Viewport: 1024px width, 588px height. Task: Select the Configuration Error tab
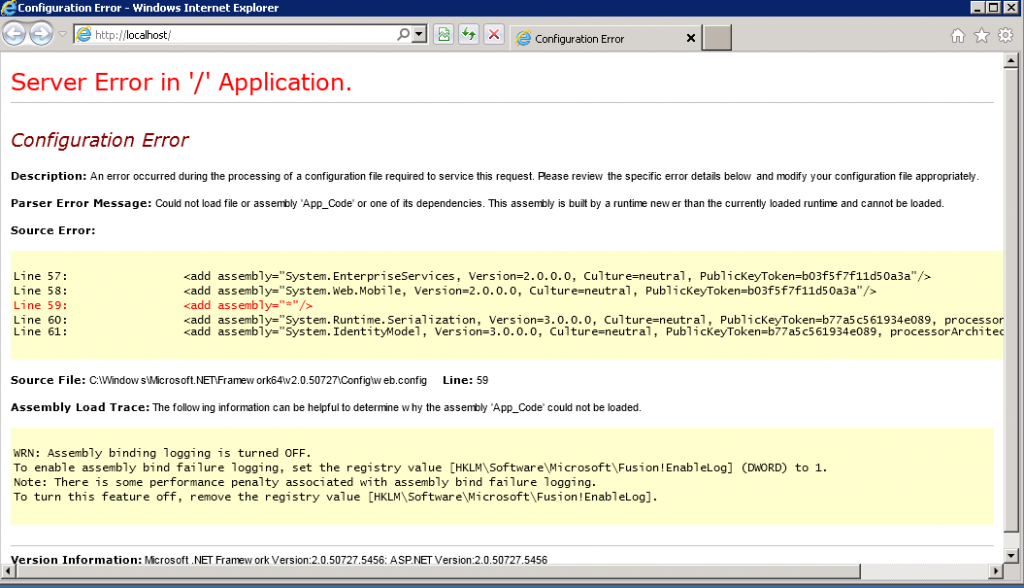pos(590,39)
